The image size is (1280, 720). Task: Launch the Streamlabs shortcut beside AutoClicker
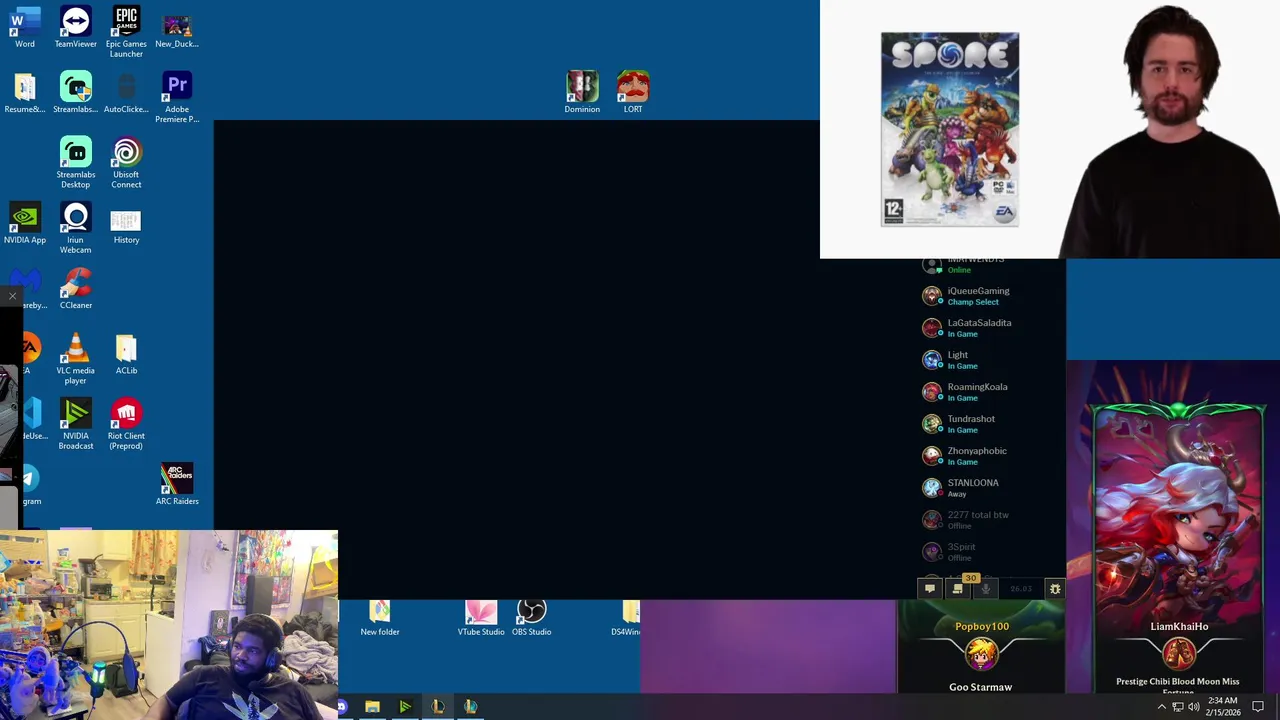tap(76, 93)
